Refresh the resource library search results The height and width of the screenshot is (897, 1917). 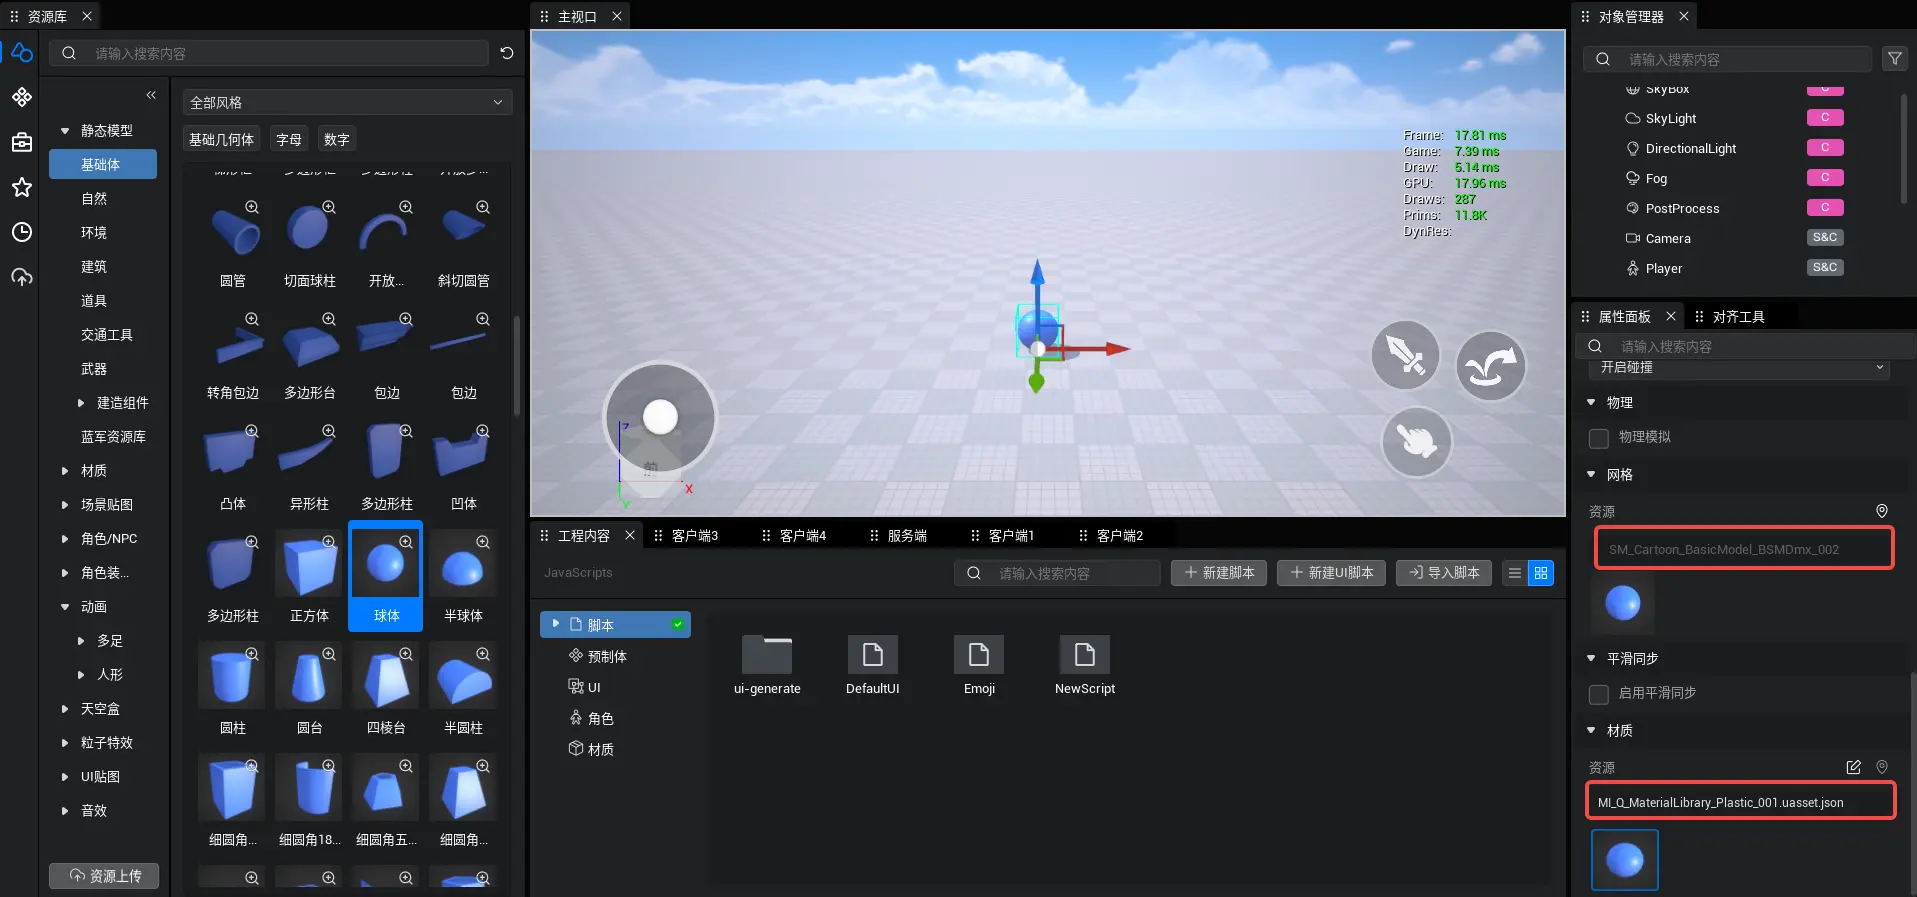click(x=507, y=53)
